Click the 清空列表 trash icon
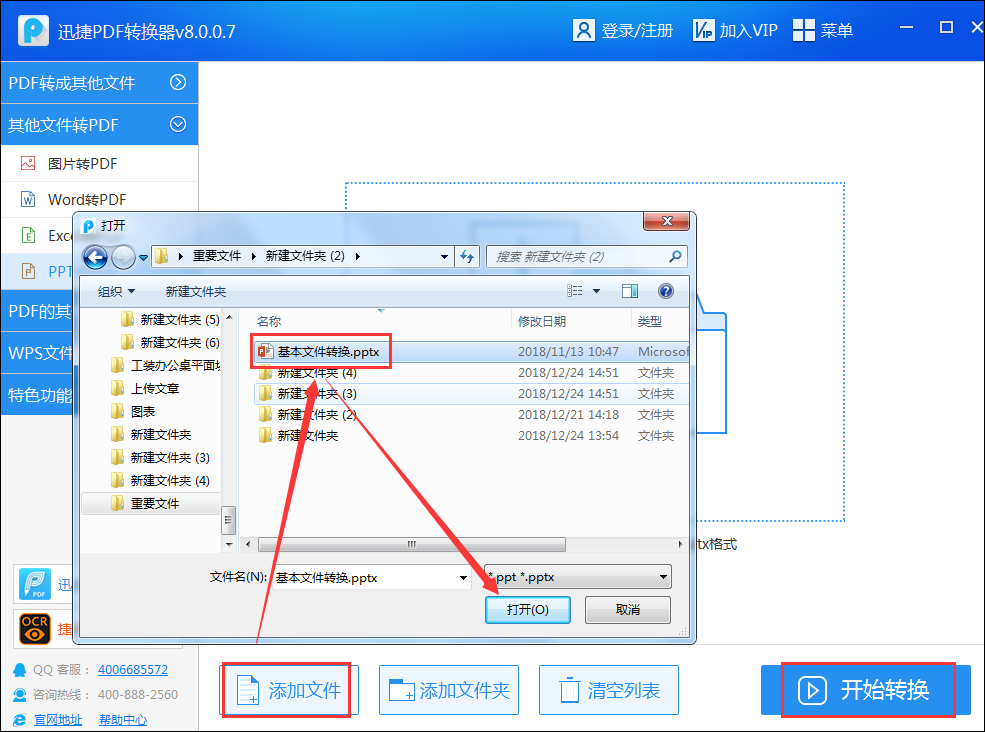 pos(569,690)
